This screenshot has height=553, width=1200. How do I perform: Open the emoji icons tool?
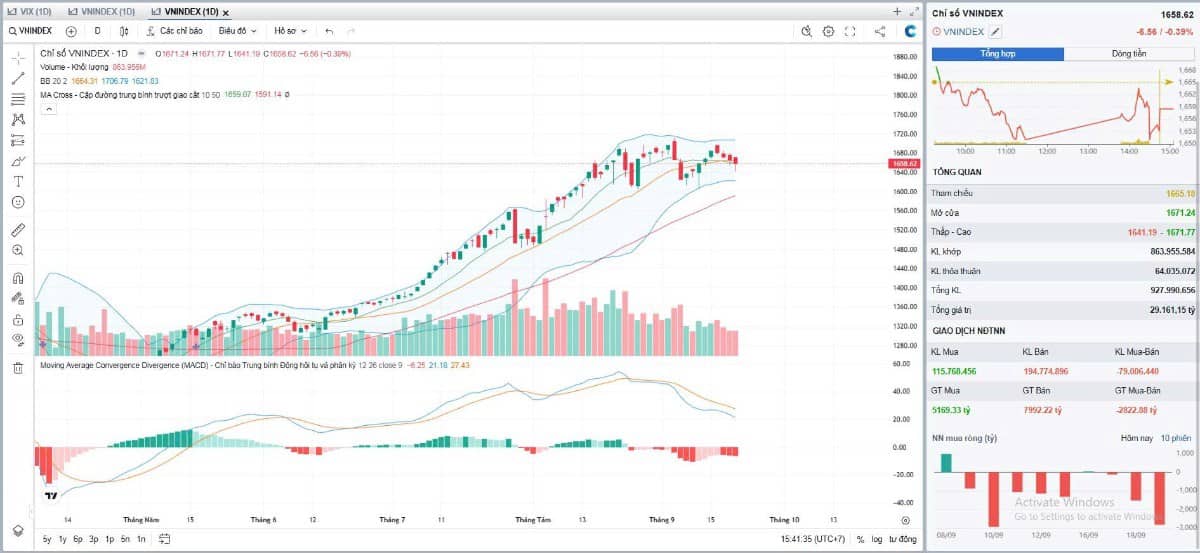[x=17, y=201]
